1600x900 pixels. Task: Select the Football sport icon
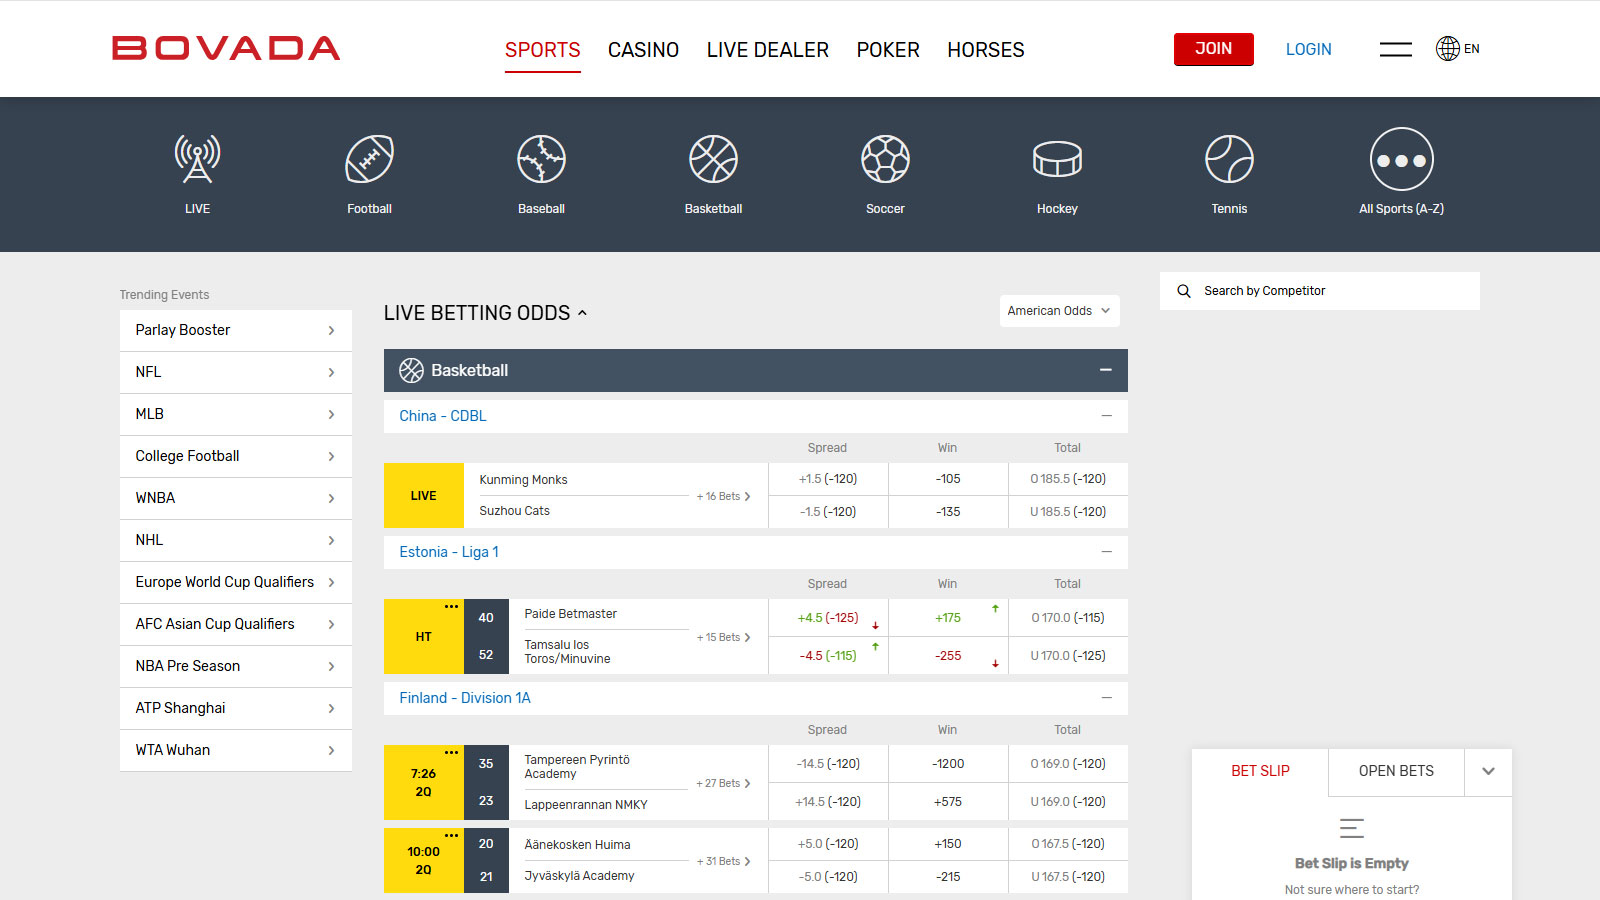click(x=369, y=160)
